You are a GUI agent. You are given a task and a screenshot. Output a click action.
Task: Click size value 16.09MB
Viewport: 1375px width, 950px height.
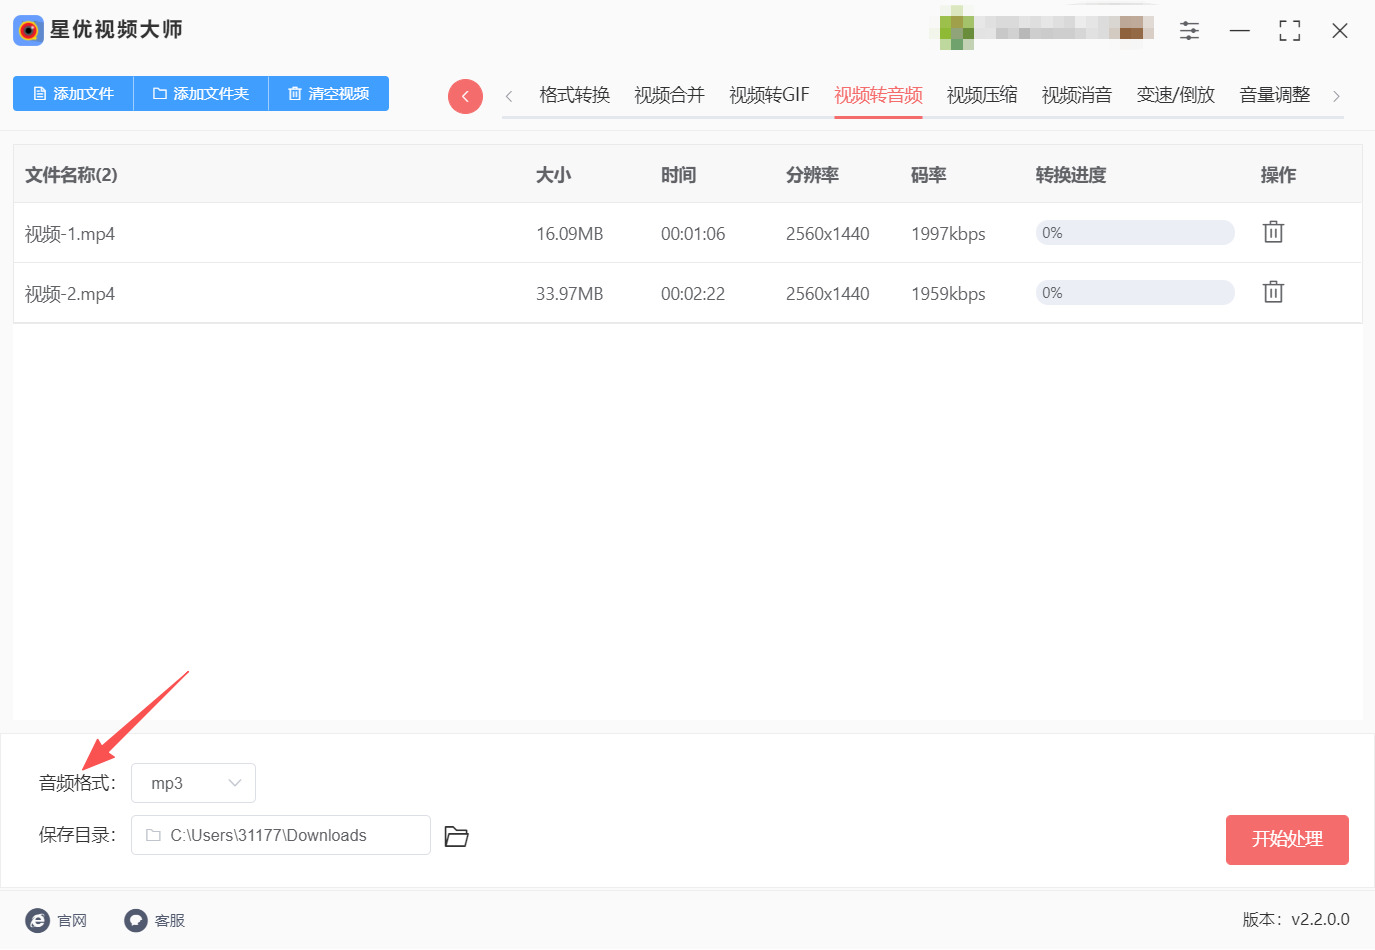tap(570, 234)
